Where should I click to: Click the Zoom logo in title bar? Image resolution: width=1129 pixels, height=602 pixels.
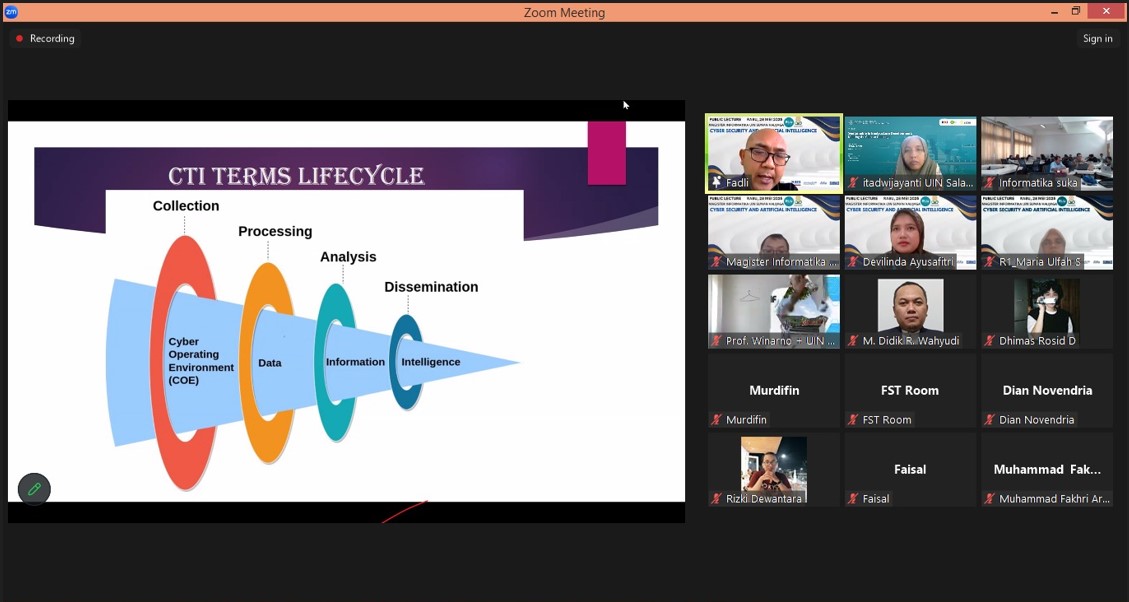(12, 12)
